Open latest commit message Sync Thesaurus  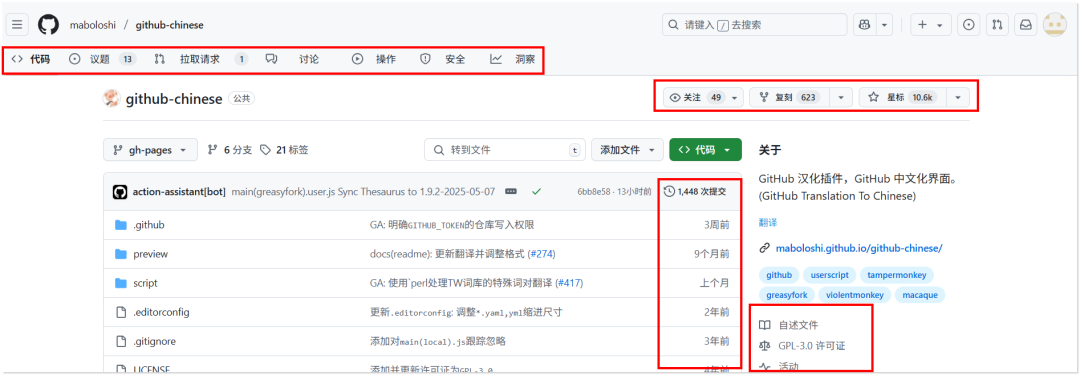coord(364,191)
